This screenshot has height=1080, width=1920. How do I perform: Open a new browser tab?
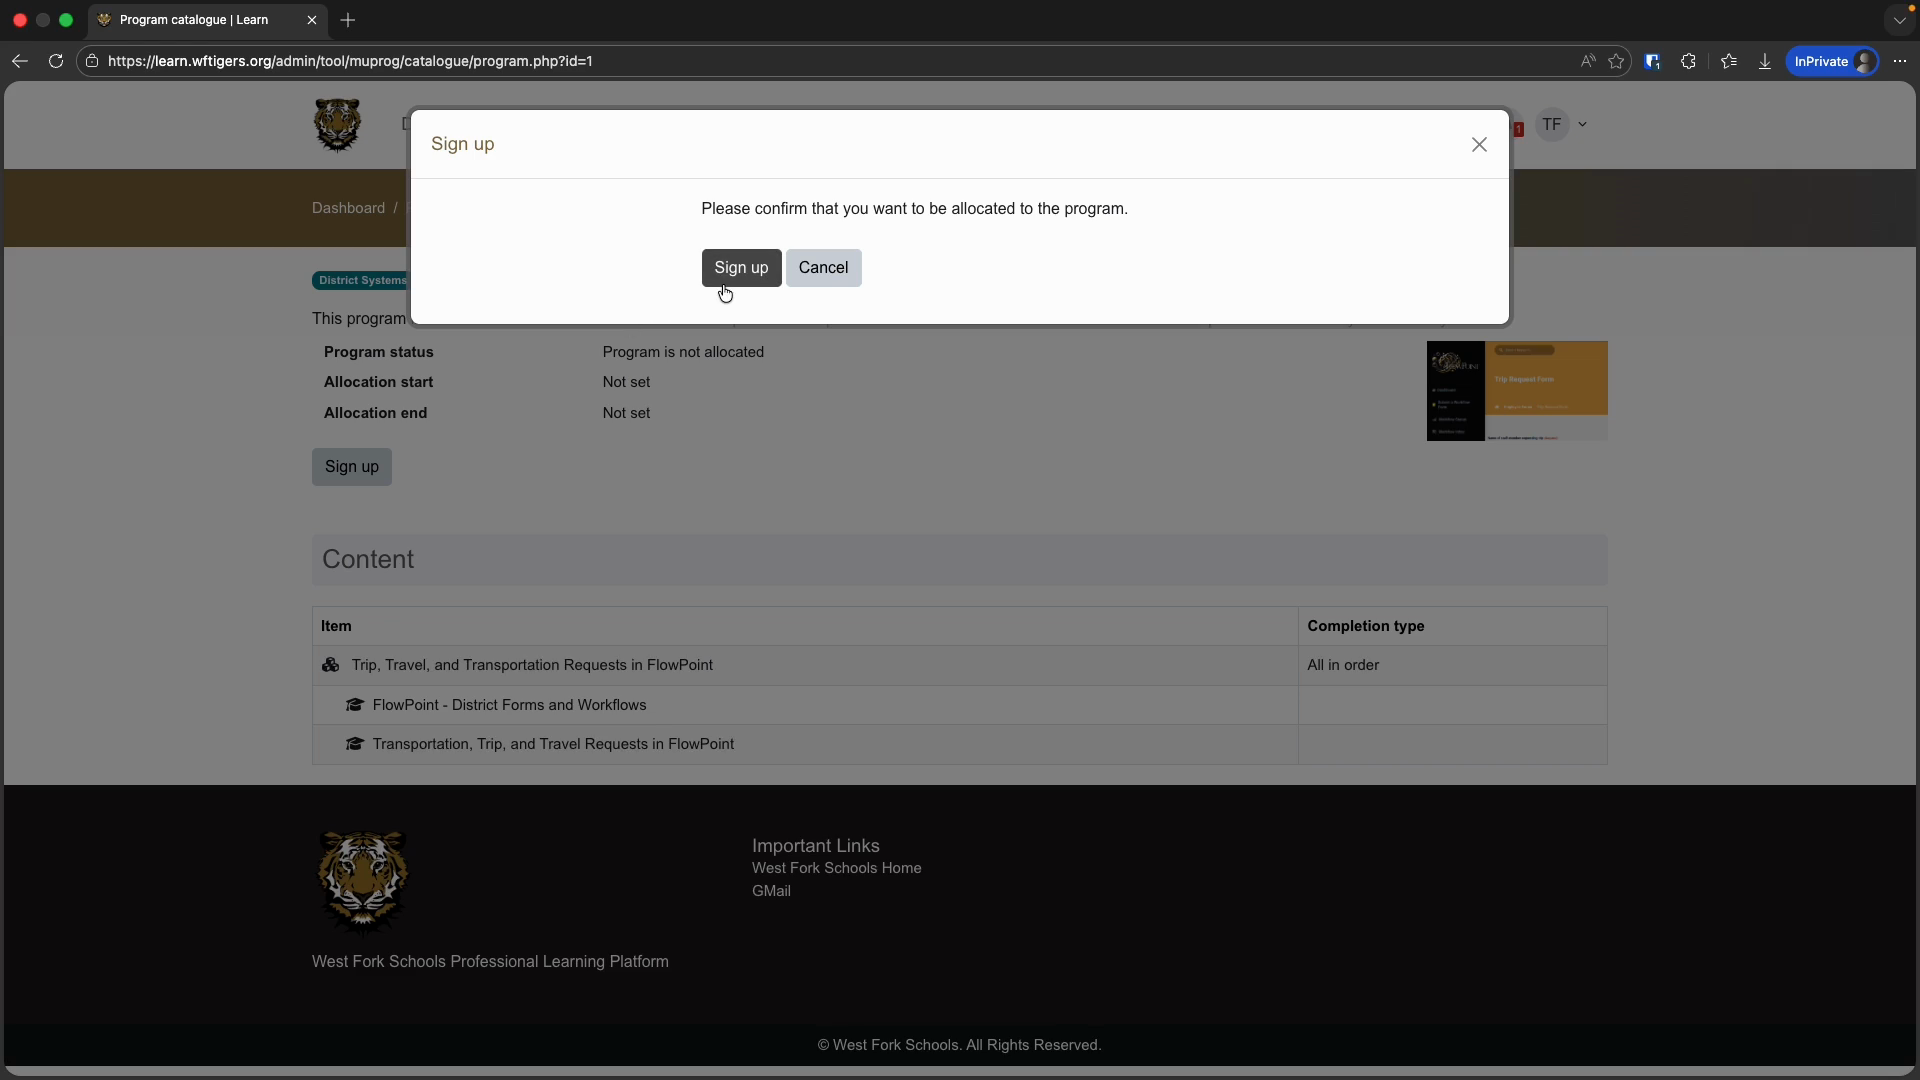348,20
